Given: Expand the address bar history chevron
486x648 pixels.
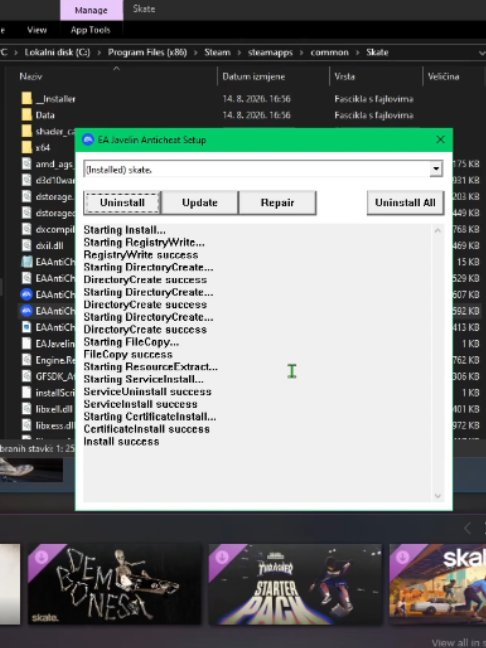Looking at the screenshot, I should (481, 52).
